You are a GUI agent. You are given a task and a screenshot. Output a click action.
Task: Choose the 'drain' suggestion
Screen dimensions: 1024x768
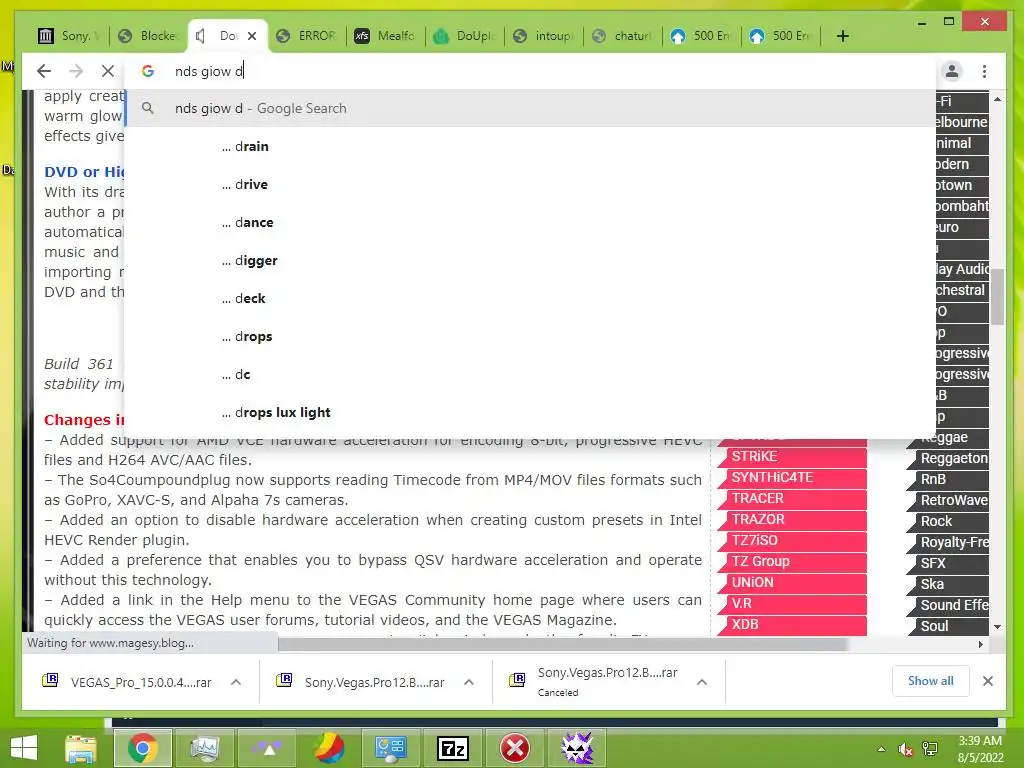pyautogui.click(x=529, y=146)
